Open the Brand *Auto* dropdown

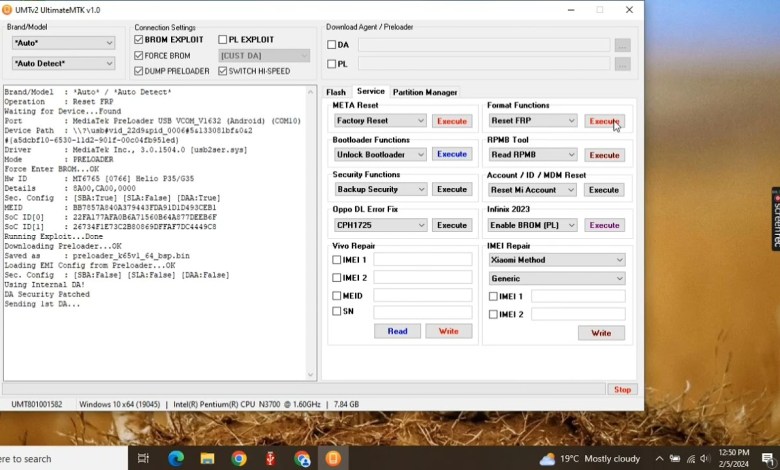(63, 43)
